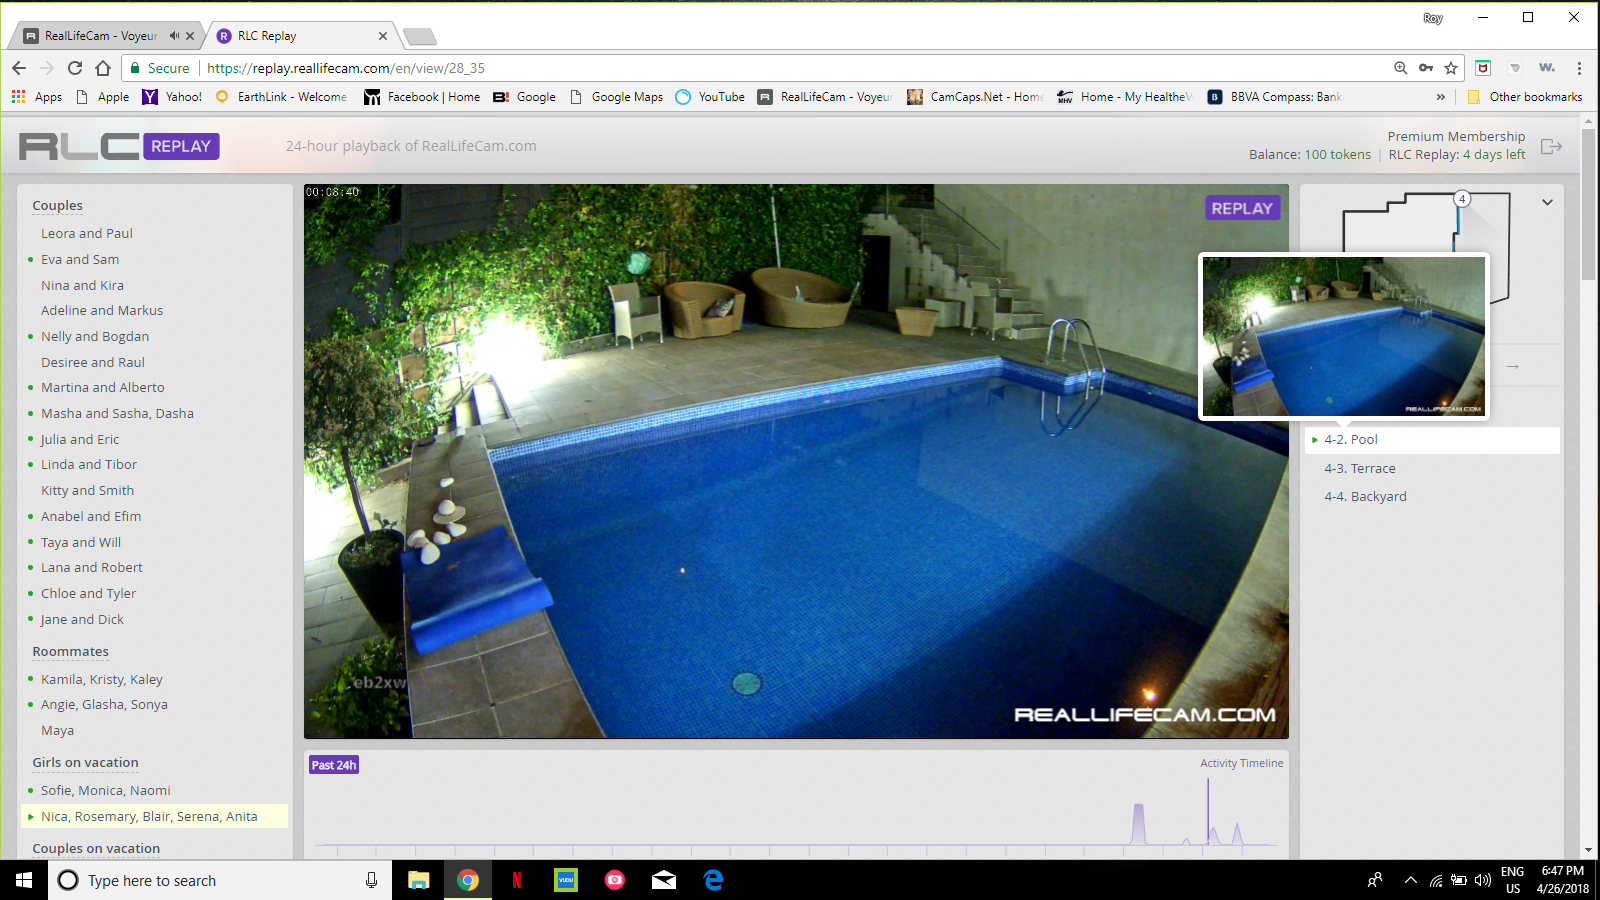Open the browser home page icon
The image size is (1600, 900).
coord(103,68)
